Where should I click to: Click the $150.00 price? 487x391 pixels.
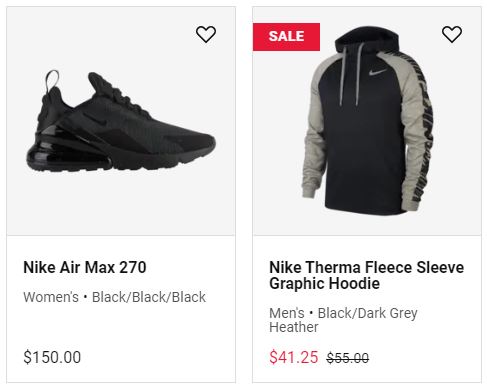[x=52, y=357]
